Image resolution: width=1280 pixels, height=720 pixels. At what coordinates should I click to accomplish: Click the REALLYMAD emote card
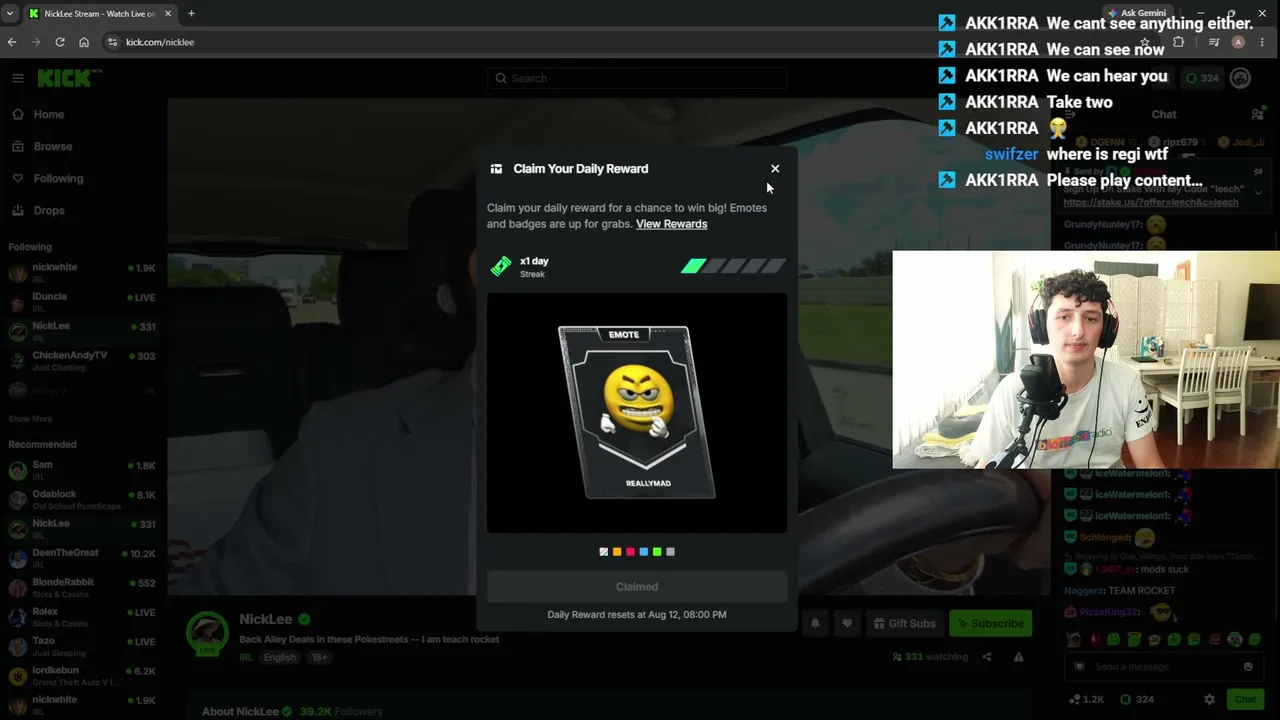pos(637,412)
